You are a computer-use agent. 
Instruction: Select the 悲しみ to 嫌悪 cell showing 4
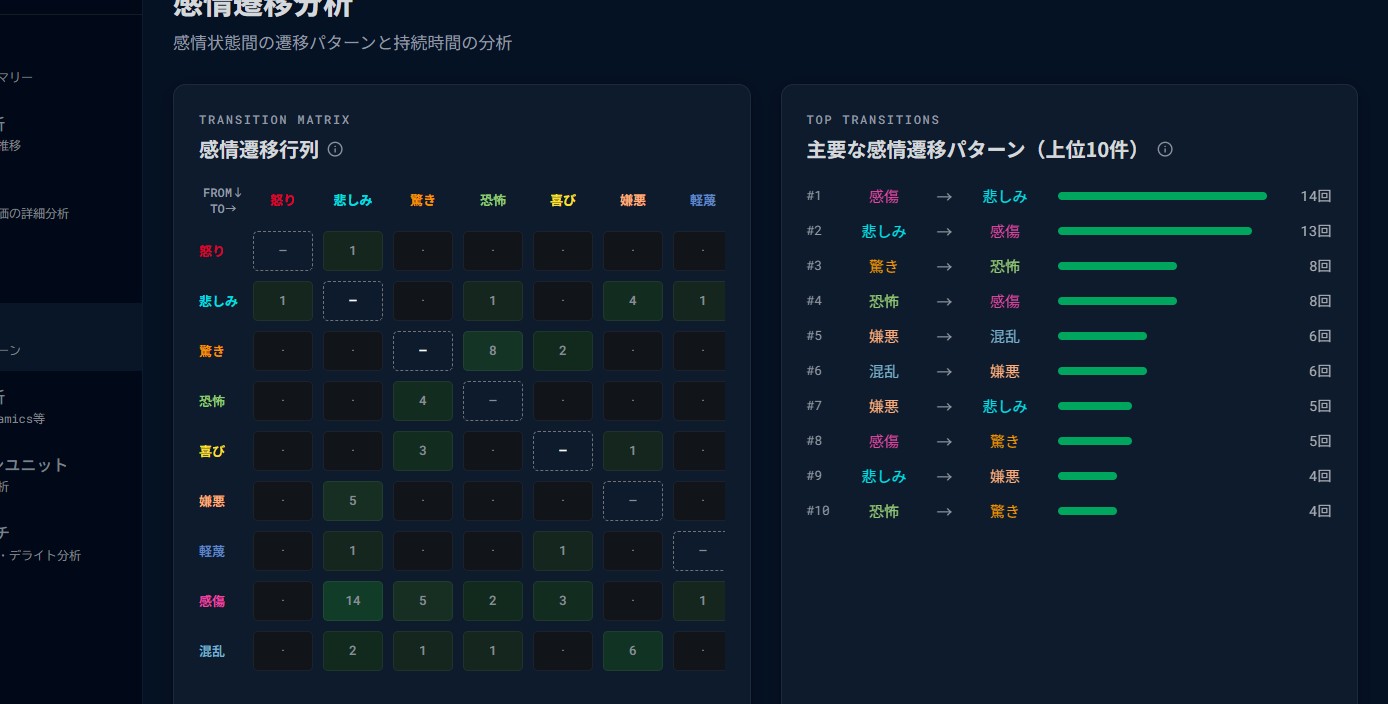pyautogui.click(x=633, y=301)
